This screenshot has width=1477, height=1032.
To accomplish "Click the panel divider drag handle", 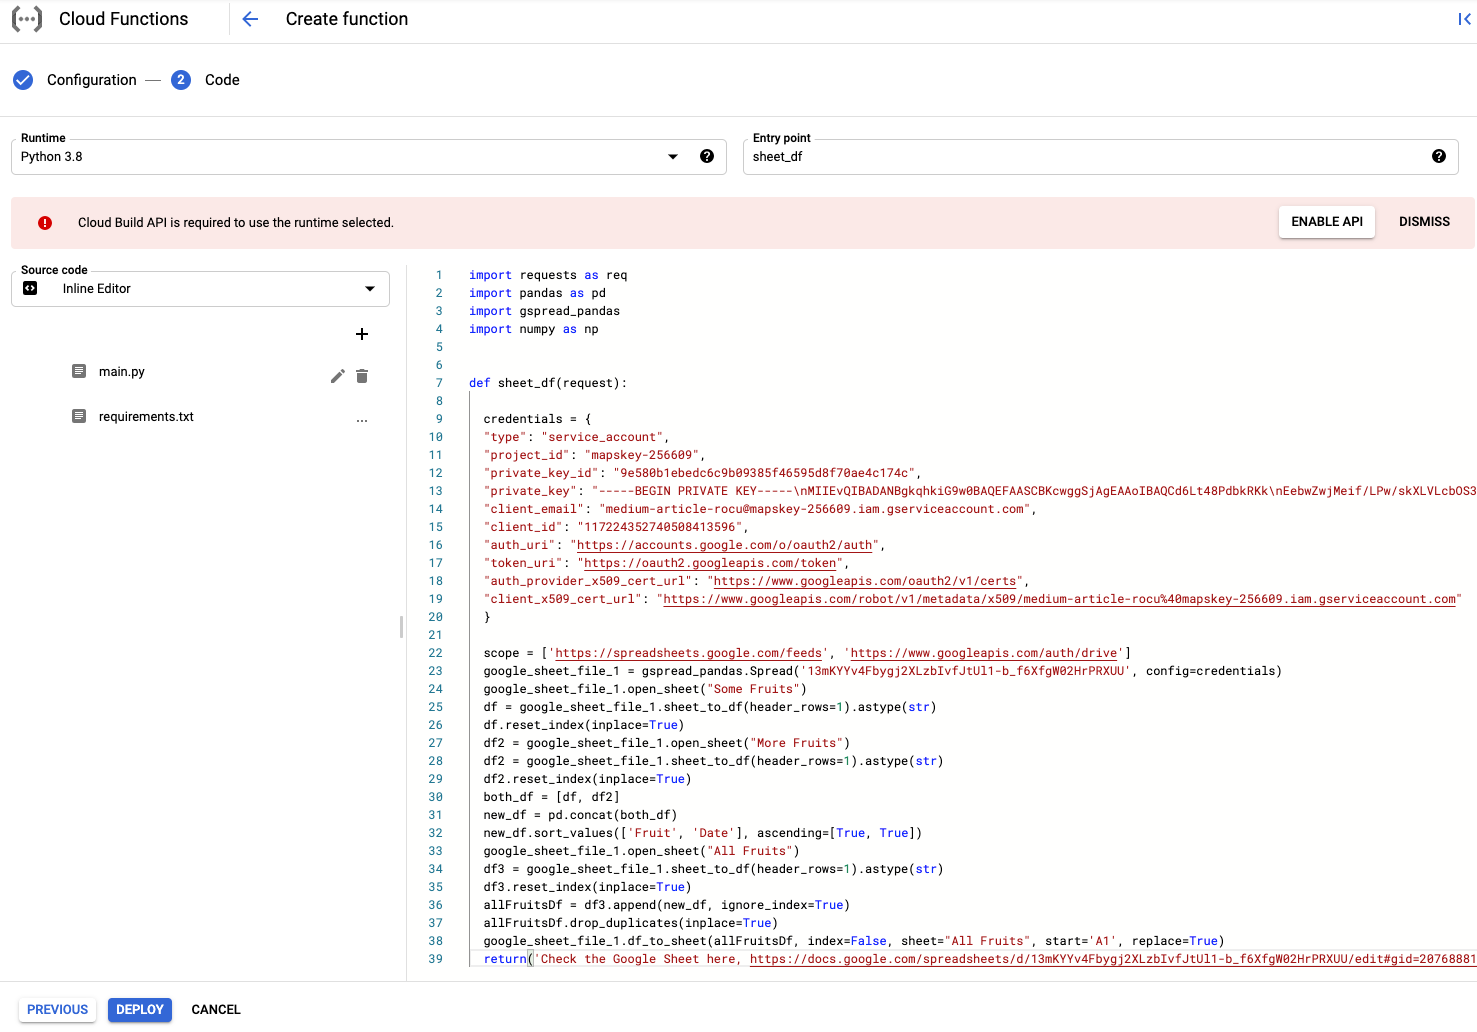I will (401, 627).
